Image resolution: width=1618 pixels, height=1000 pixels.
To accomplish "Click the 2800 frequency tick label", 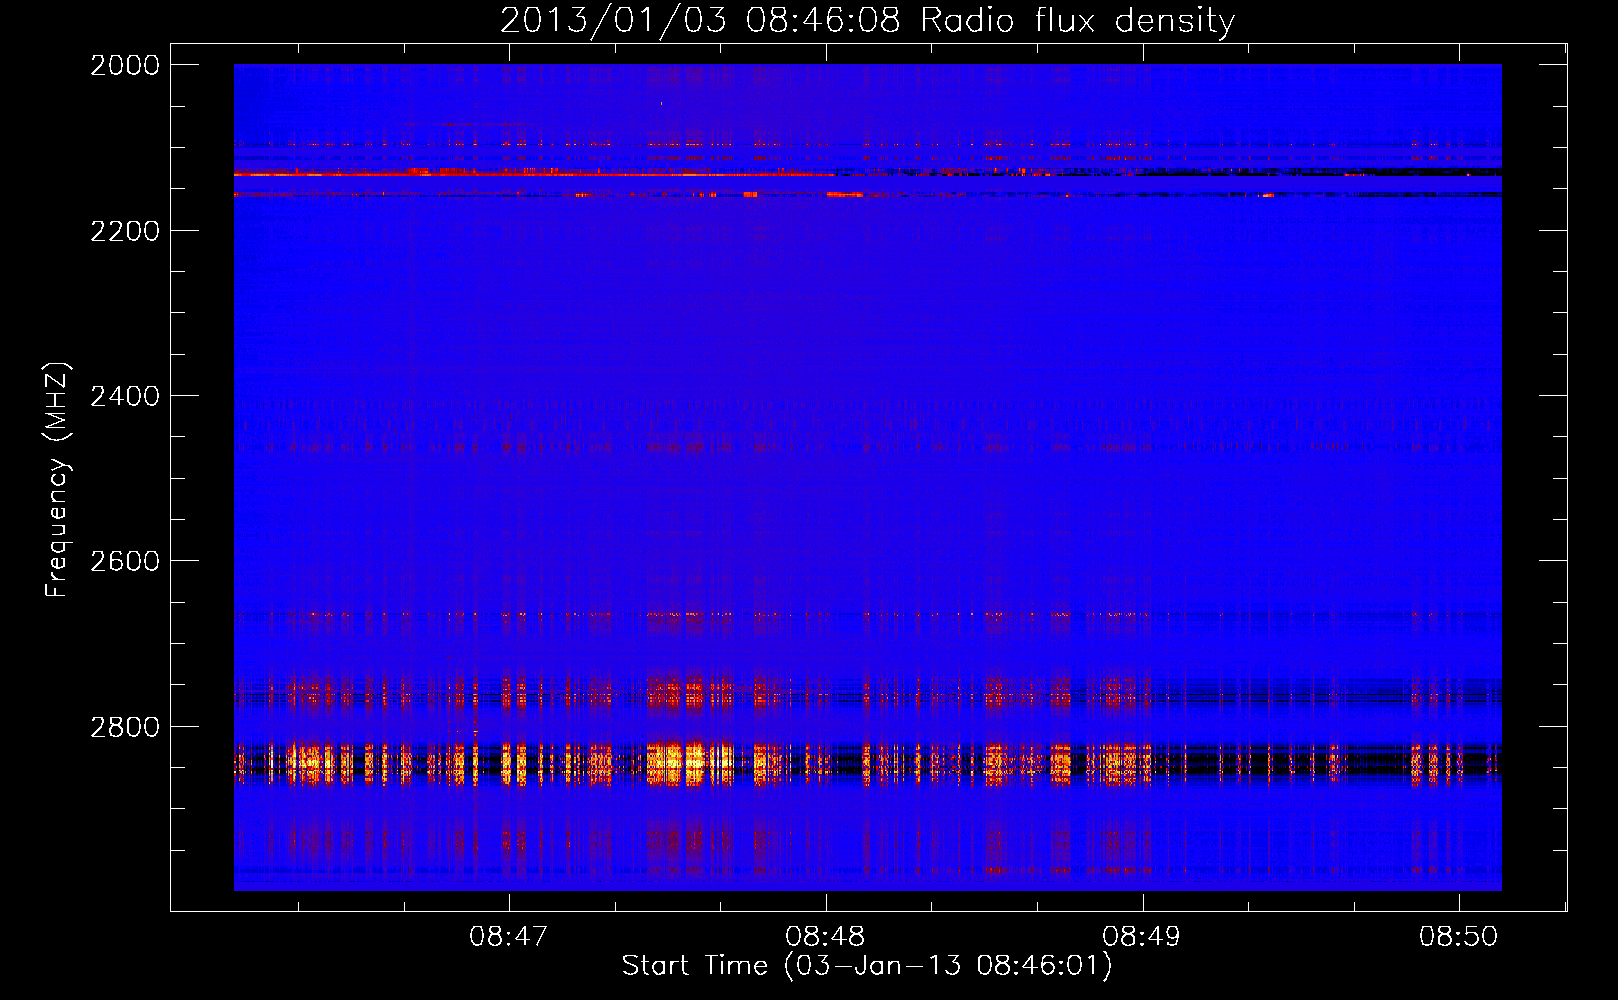I will (x=125, y=727).
